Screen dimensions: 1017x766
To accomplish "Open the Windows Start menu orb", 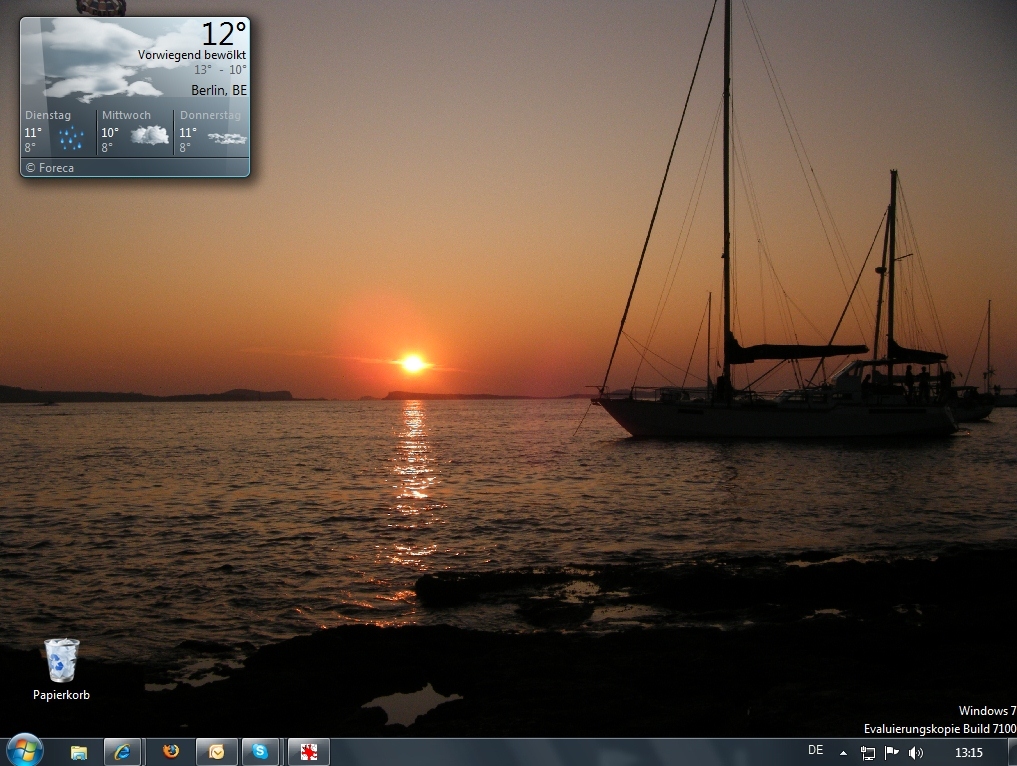I will [x=24, y=750].
